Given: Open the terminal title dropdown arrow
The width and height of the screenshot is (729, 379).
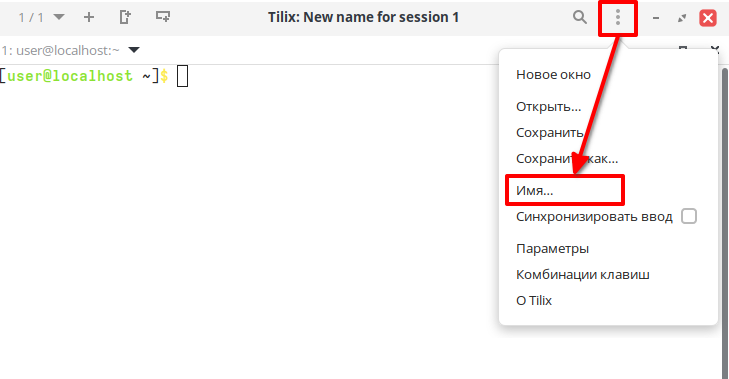Looking at the screenshot, I should tap(134, 50).
